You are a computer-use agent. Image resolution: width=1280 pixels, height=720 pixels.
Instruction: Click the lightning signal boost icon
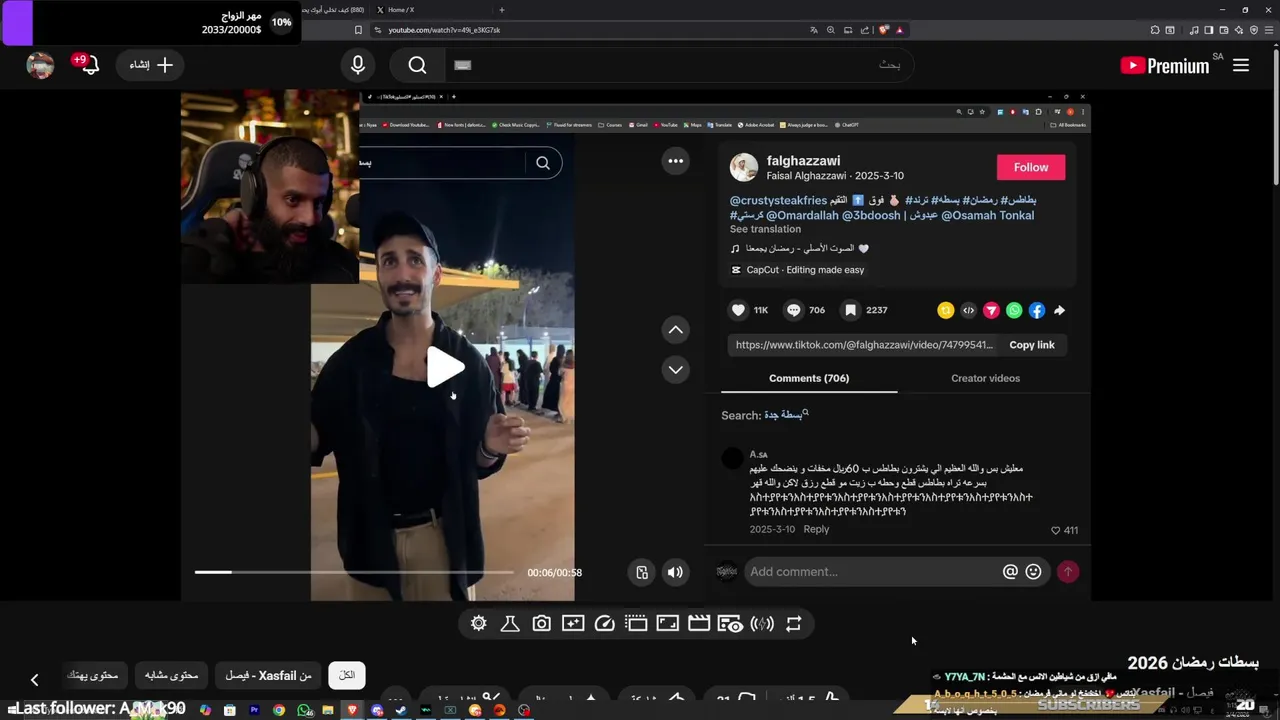762,624
